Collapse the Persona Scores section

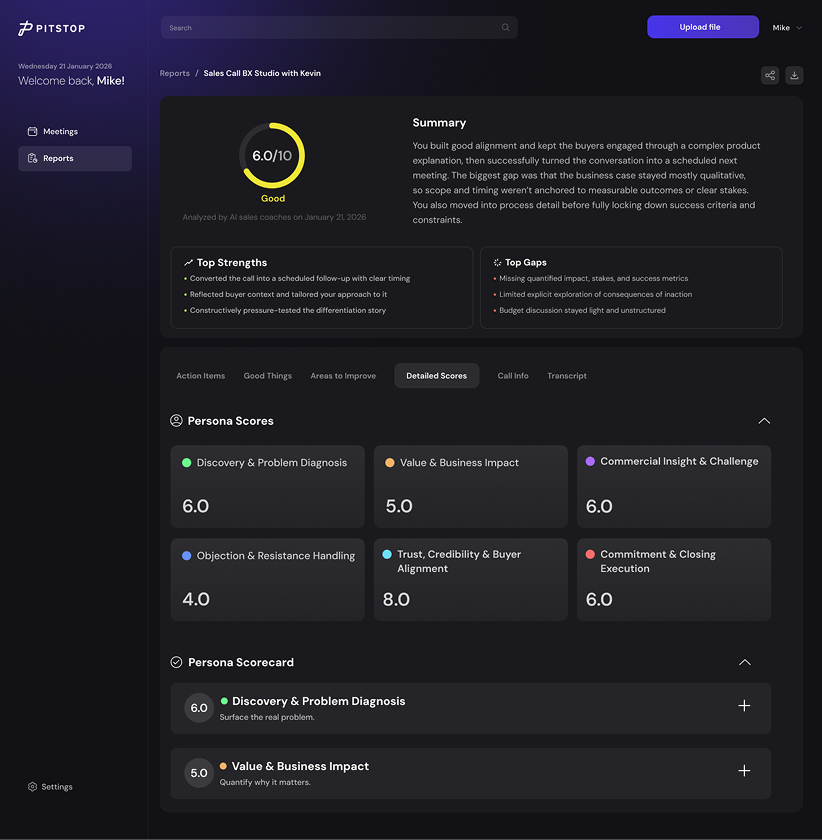click(764, 421)
